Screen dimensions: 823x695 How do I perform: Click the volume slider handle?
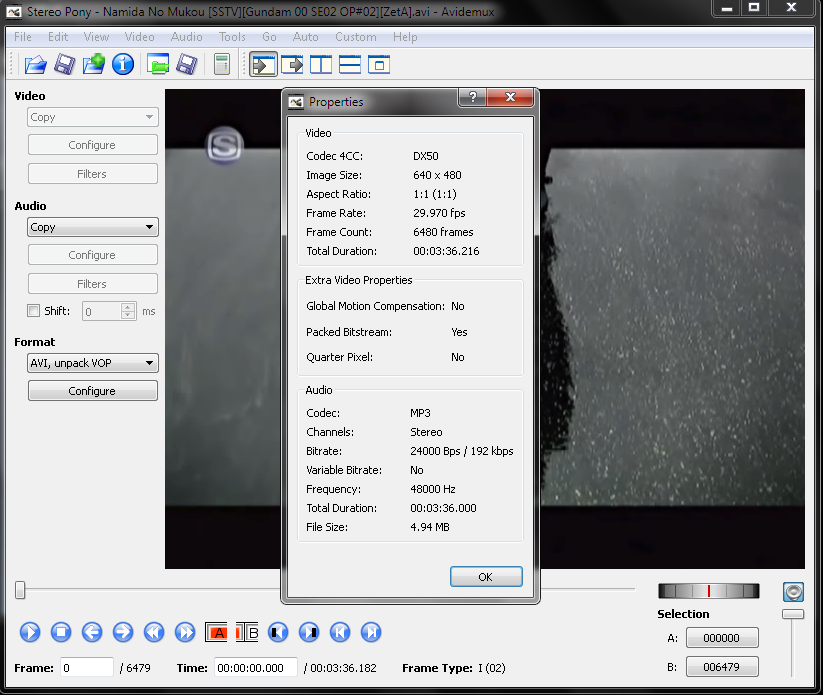click(x=793, y=614)
